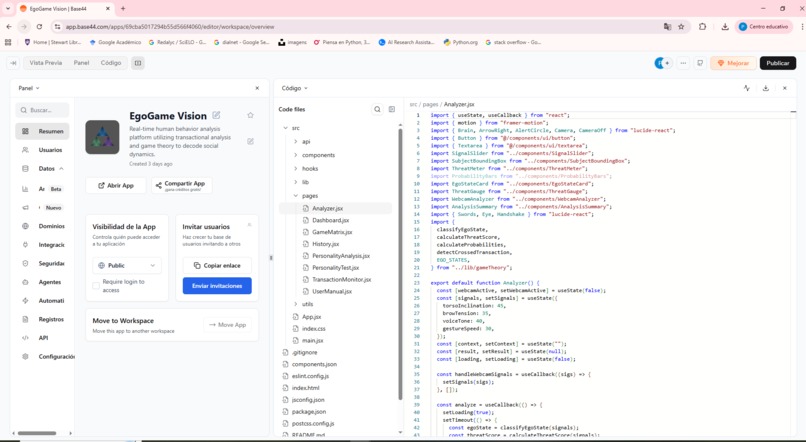The height and width of the screenshot is (442, 806).
Task: Switch to the Panel tab
Action: pos(81,63)
